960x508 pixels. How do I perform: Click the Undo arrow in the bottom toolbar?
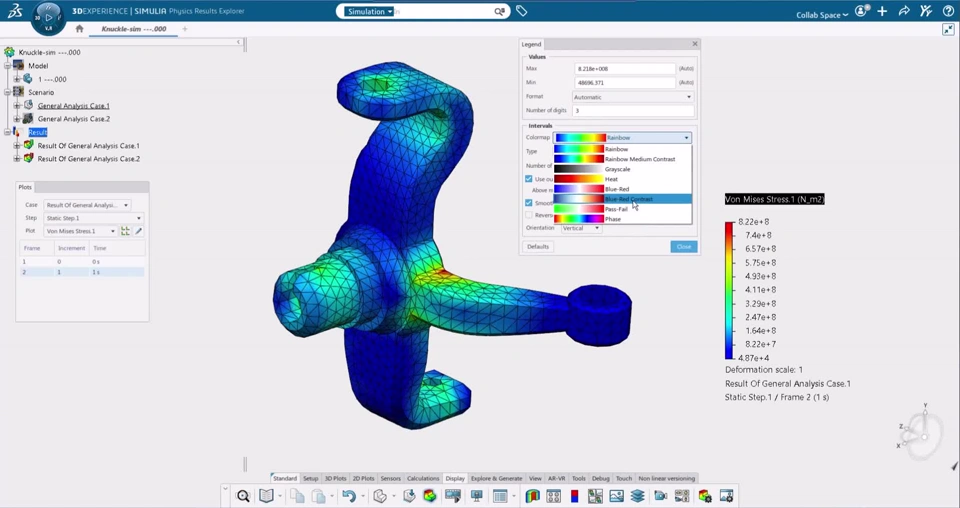(349, 496)
